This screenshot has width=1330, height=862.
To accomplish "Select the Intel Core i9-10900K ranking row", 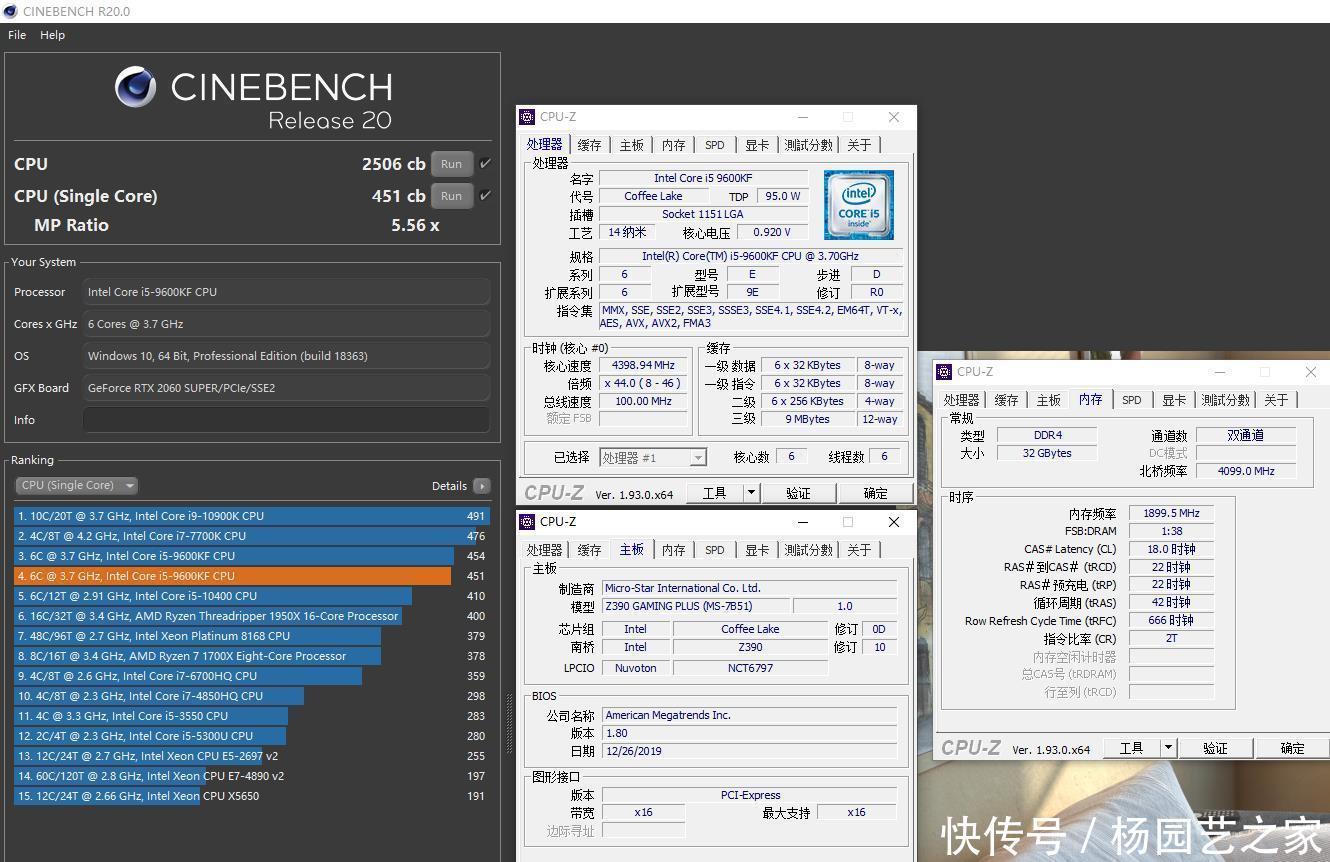I will coord(252,516).
